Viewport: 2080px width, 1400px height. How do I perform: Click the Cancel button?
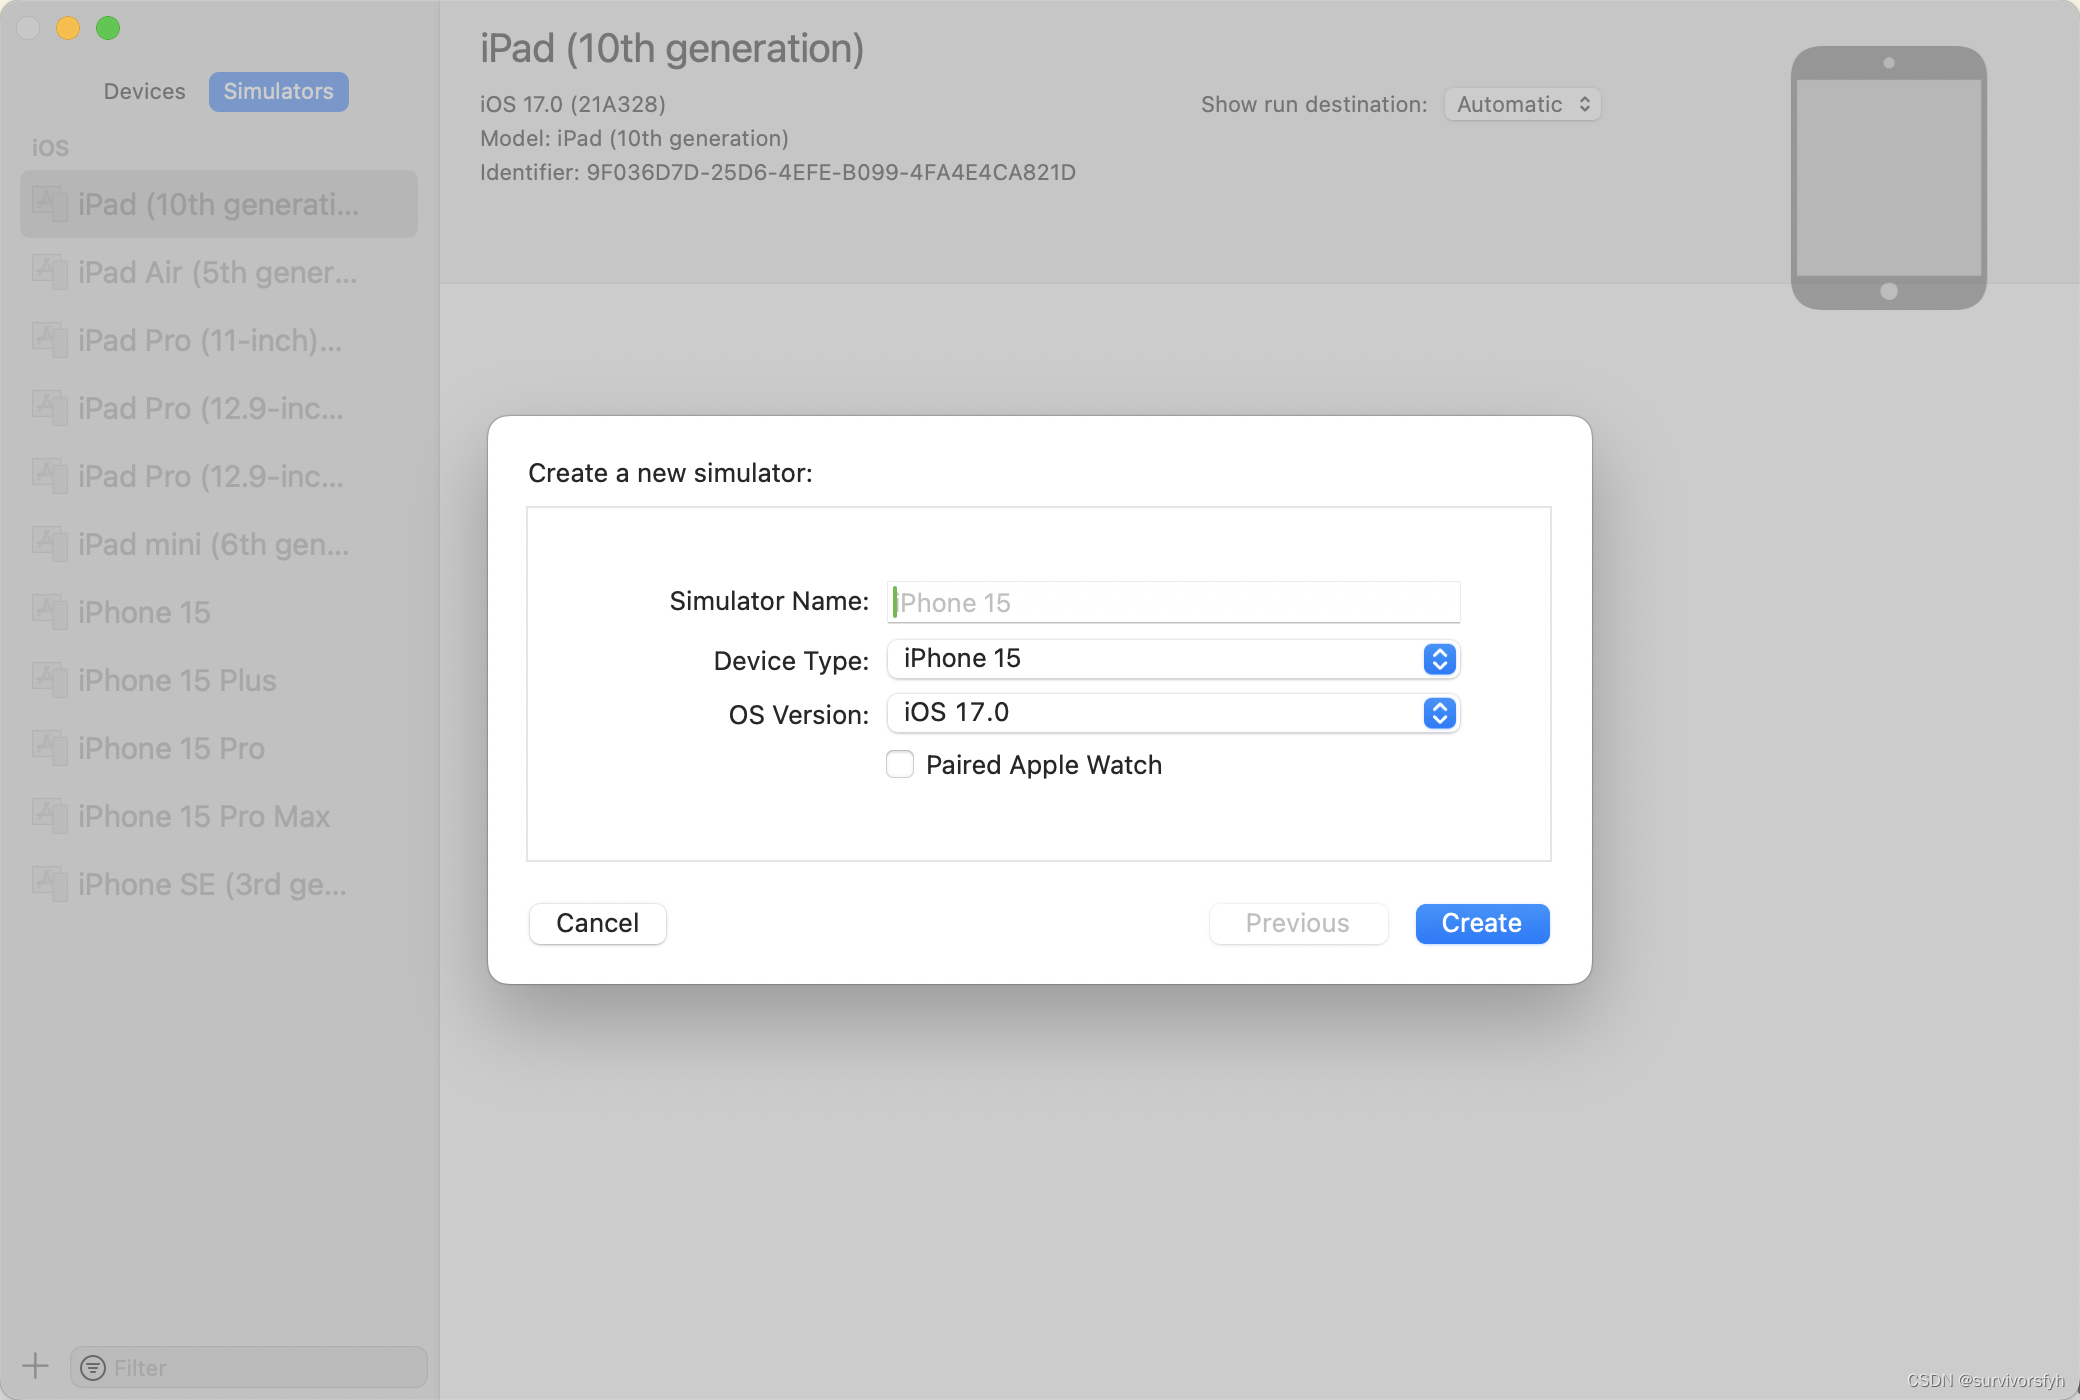[x=598, y=923]
